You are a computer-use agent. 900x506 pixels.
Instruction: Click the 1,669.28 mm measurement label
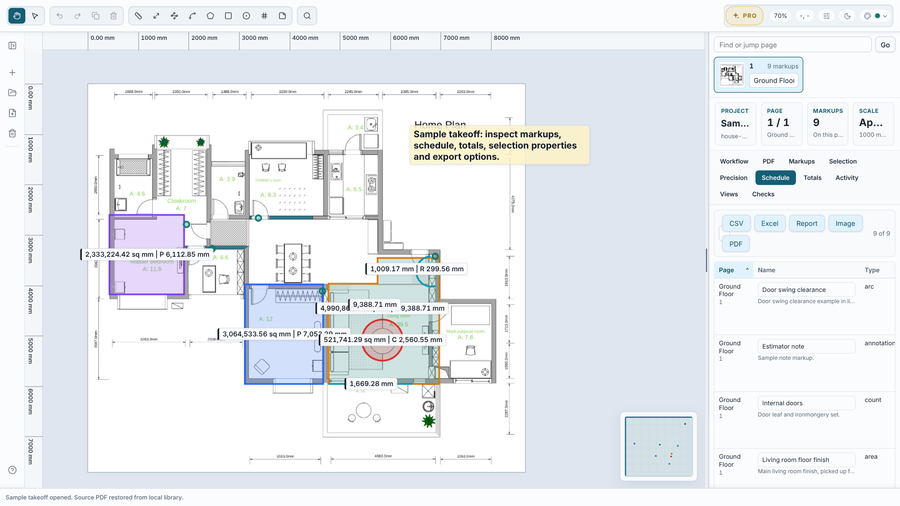pos(371,383)
